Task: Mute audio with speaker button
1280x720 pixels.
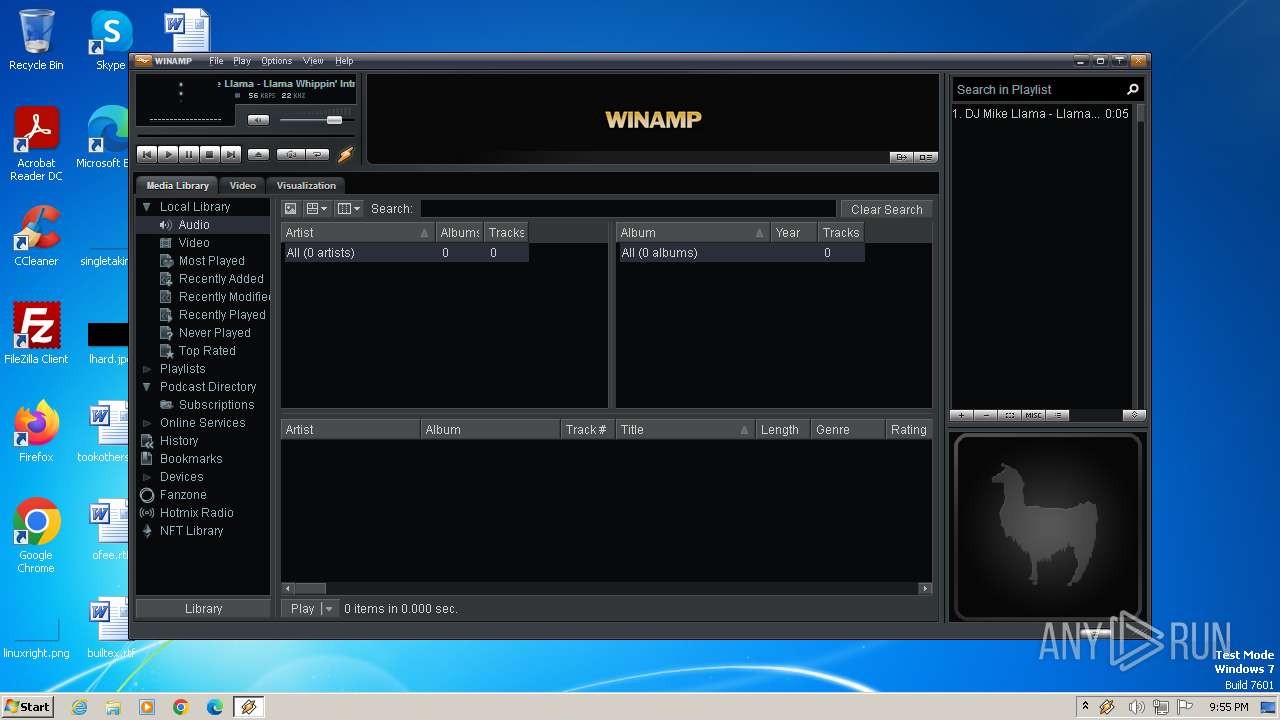Action: pyautogui.click(x=258, y=120)
